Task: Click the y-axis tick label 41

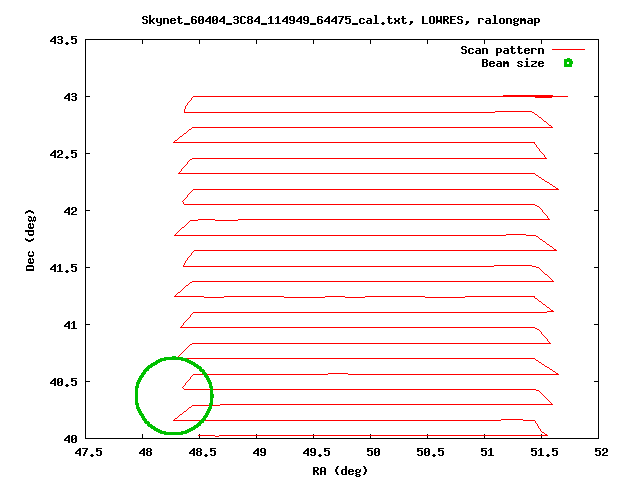Action: click(x=70, y=325)
